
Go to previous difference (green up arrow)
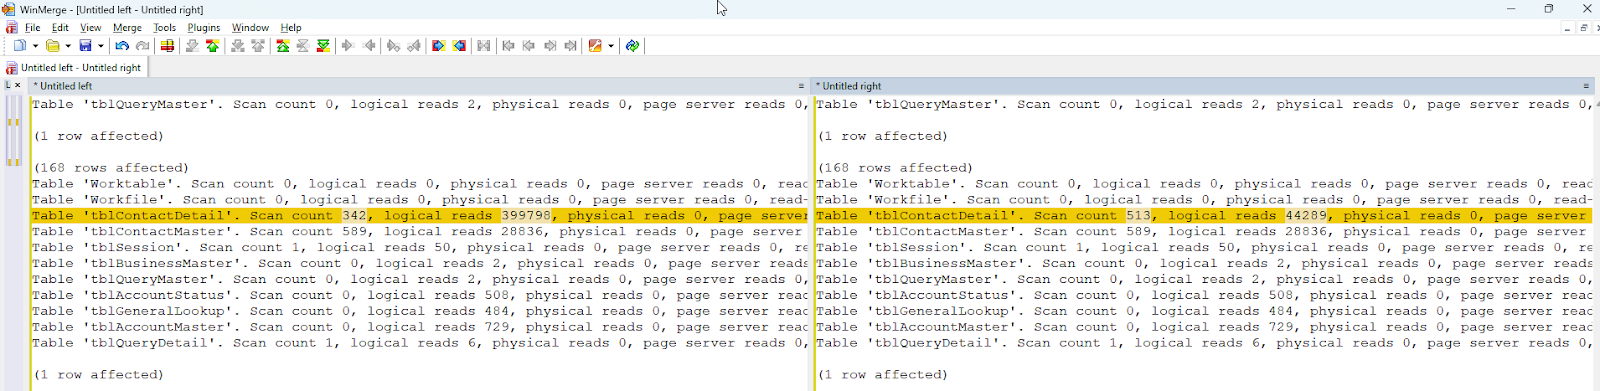[x=212, y=46]
